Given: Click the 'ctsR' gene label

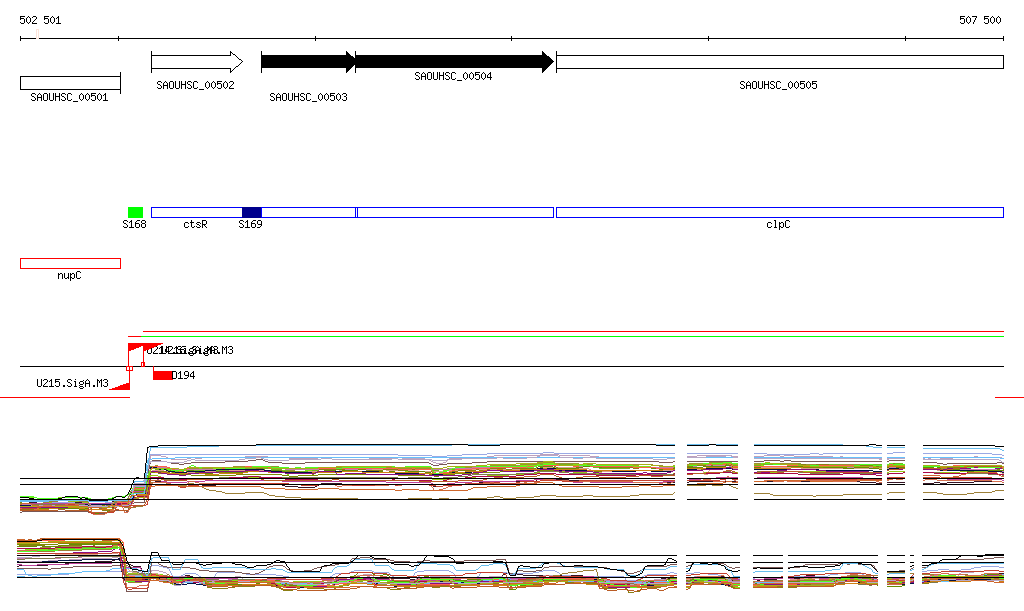Looking at the screenshot, I should click(195, 225).
